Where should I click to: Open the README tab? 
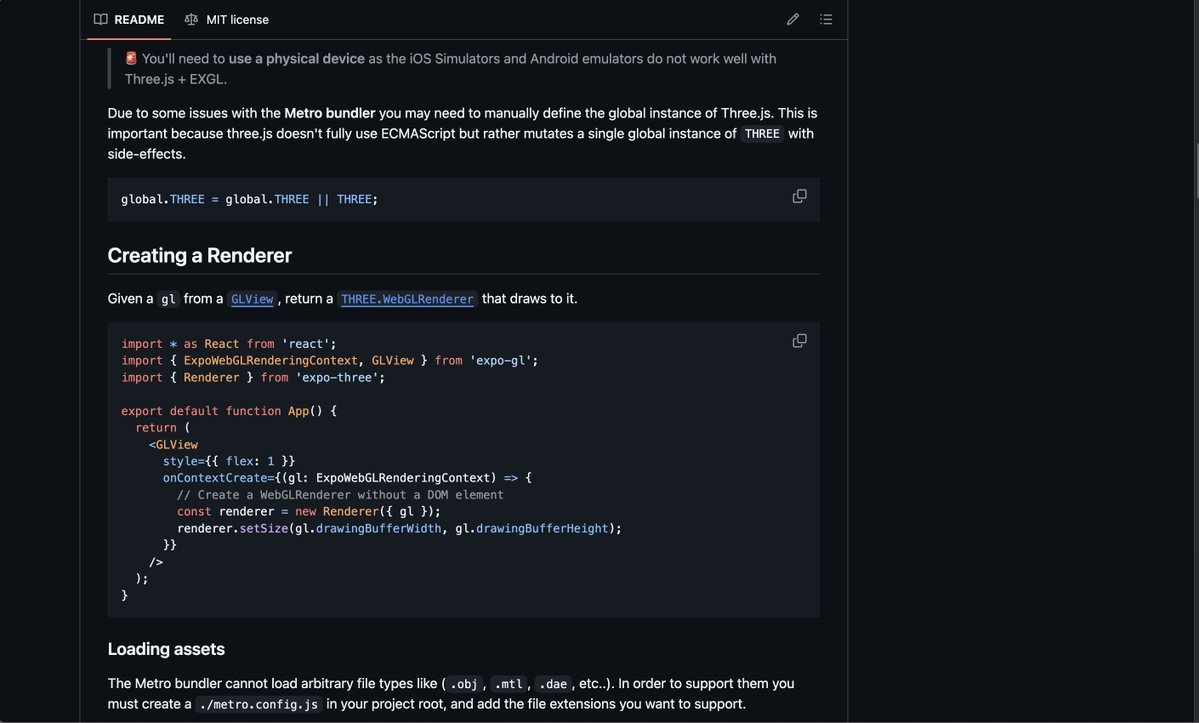click(x=128, y=19)
